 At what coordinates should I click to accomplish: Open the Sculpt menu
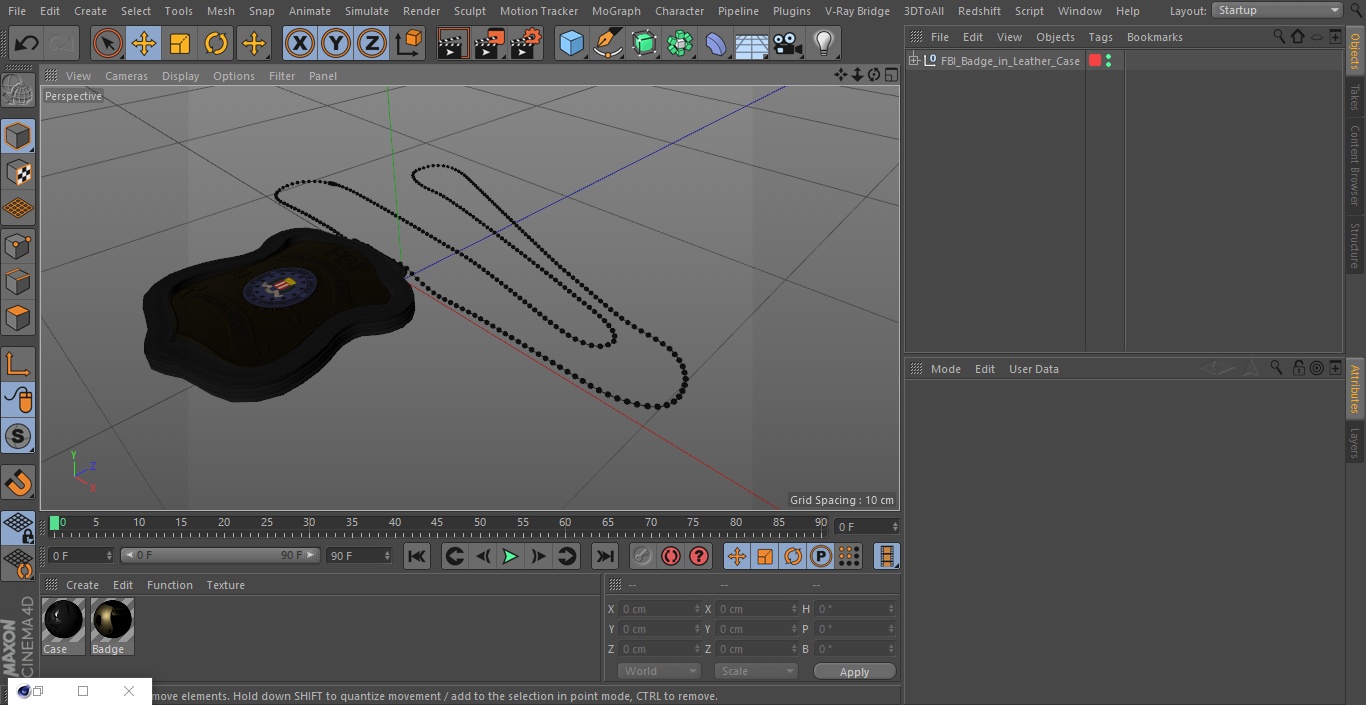469,11
